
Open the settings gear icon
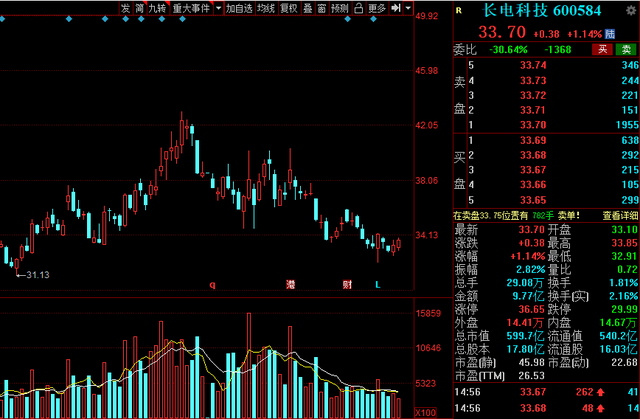pos(631,11)
